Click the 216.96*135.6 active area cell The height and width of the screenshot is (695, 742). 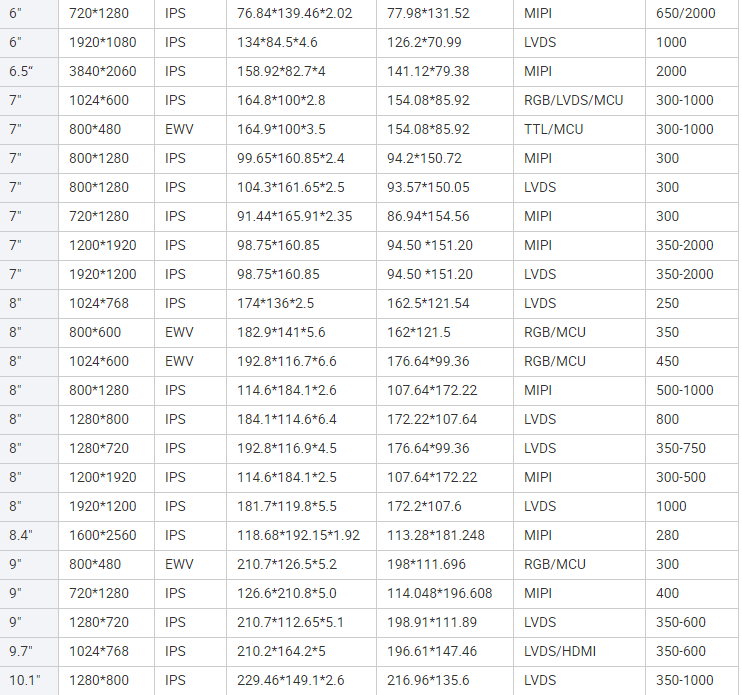[428, 680]
